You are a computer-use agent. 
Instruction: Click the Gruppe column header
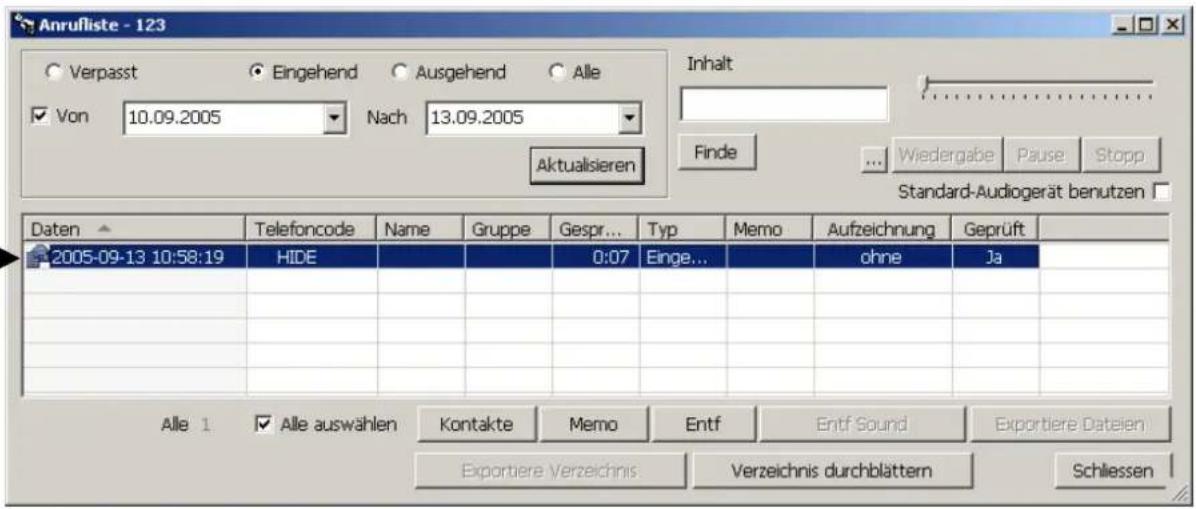[507, 228]
